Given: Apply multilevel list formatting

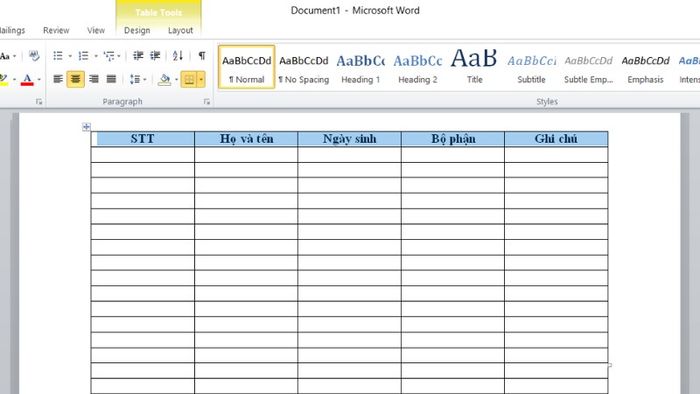Looking at the screenshot, I should 108,56.
